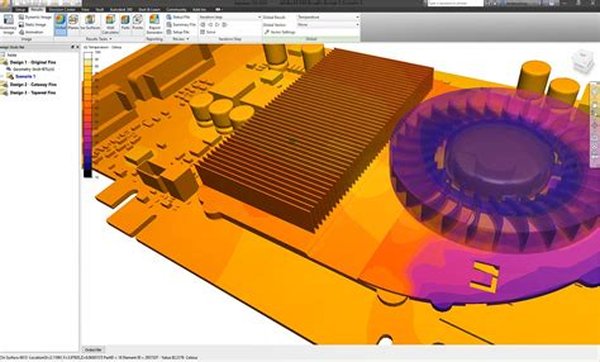Screen dimensions: 600x362
Task: Open the Setup File review
Action: [178, 32]
